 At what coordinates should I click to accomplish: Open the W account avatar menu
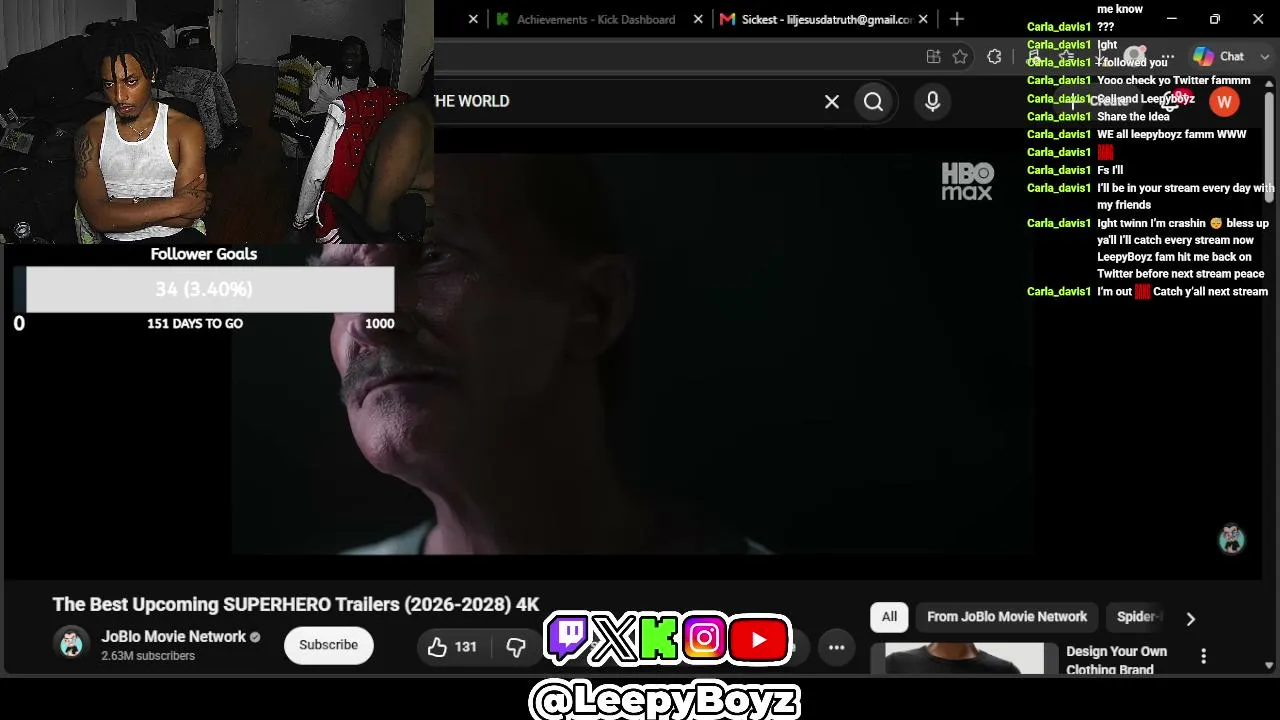[1224, 101]
